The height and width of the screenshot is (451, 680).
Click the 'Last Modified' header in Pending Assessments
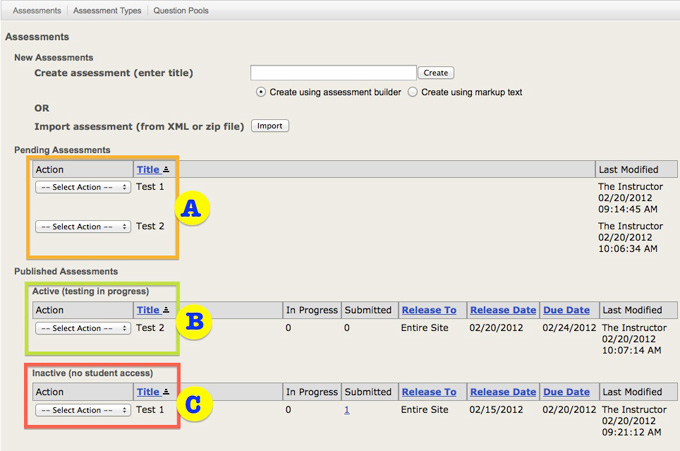click(x=628, y=170)
